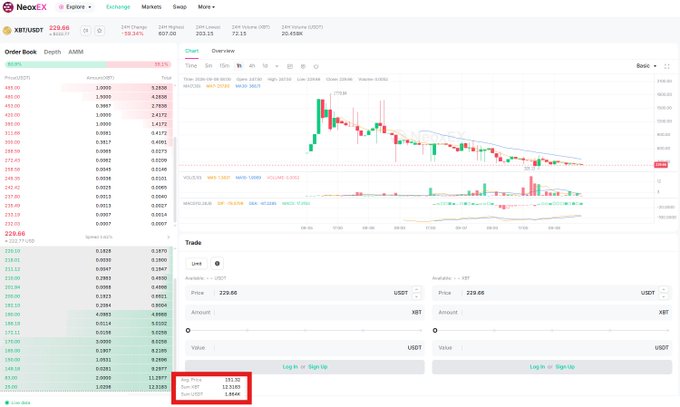
Task: Select the 480.00 sell order row
Action: click(x=88, y=97)
